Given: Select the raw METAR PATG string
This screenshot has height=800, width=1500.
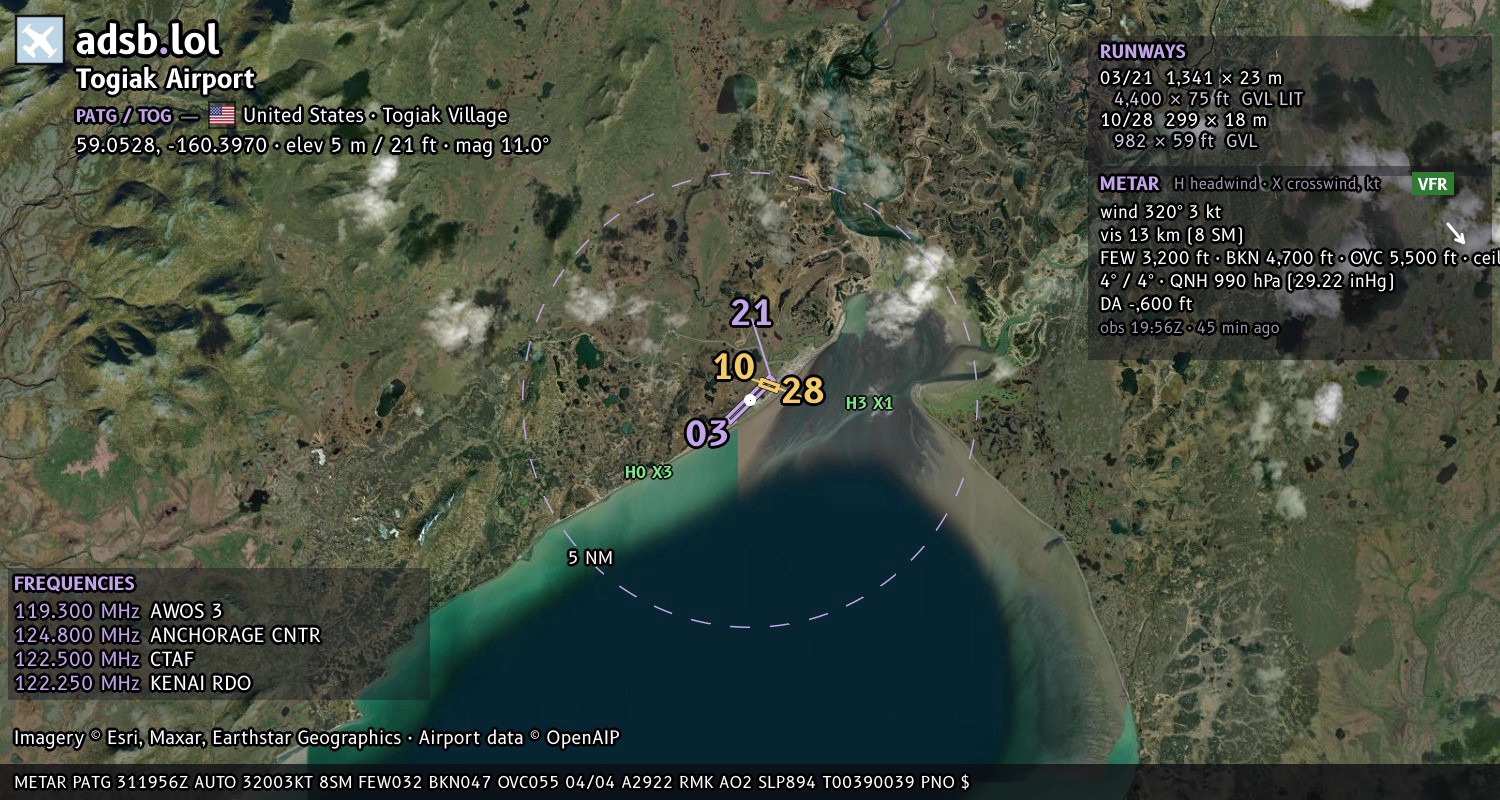Looking at the screenshot, I should (x=492, y=782).
